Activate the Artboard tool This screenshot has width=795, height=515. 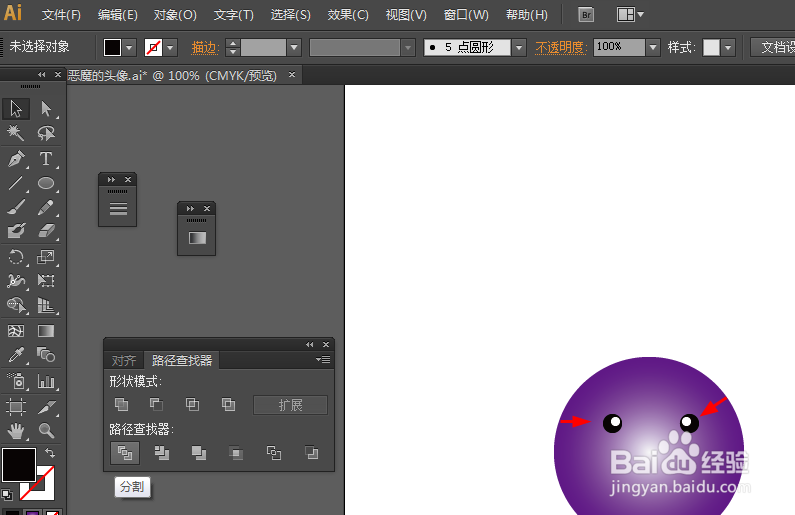tap(16, 407)
